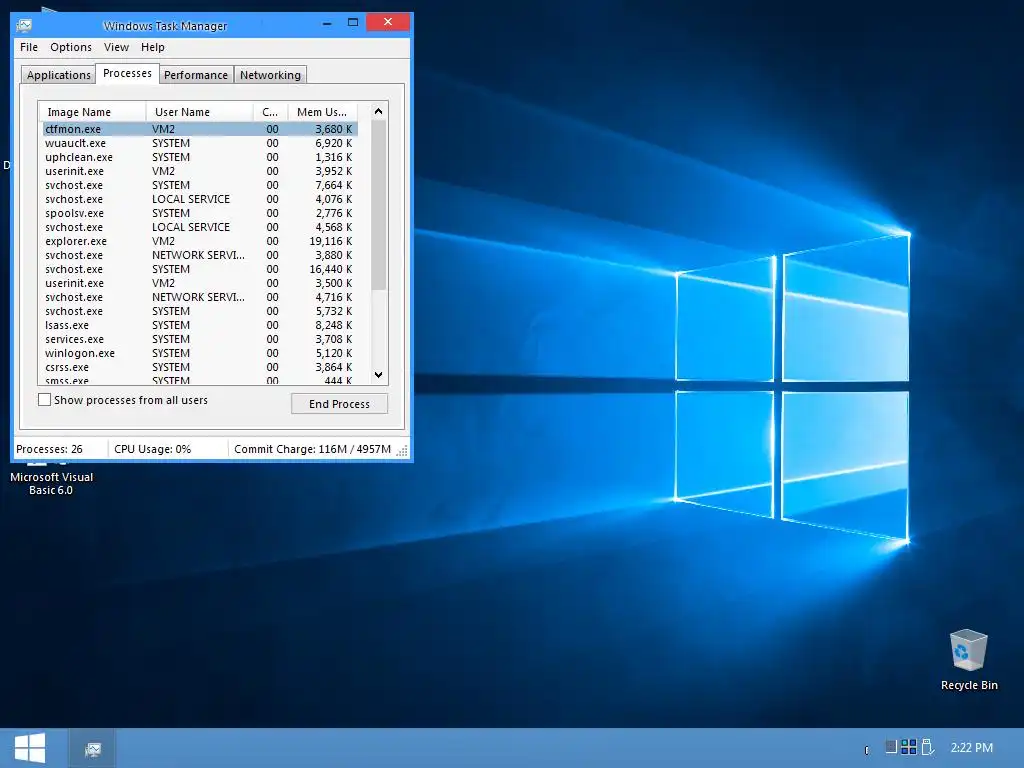1024x768 pixels.
Task: Select the svchost.exe row using 4,568 K
Action: (x=200, y=227)
